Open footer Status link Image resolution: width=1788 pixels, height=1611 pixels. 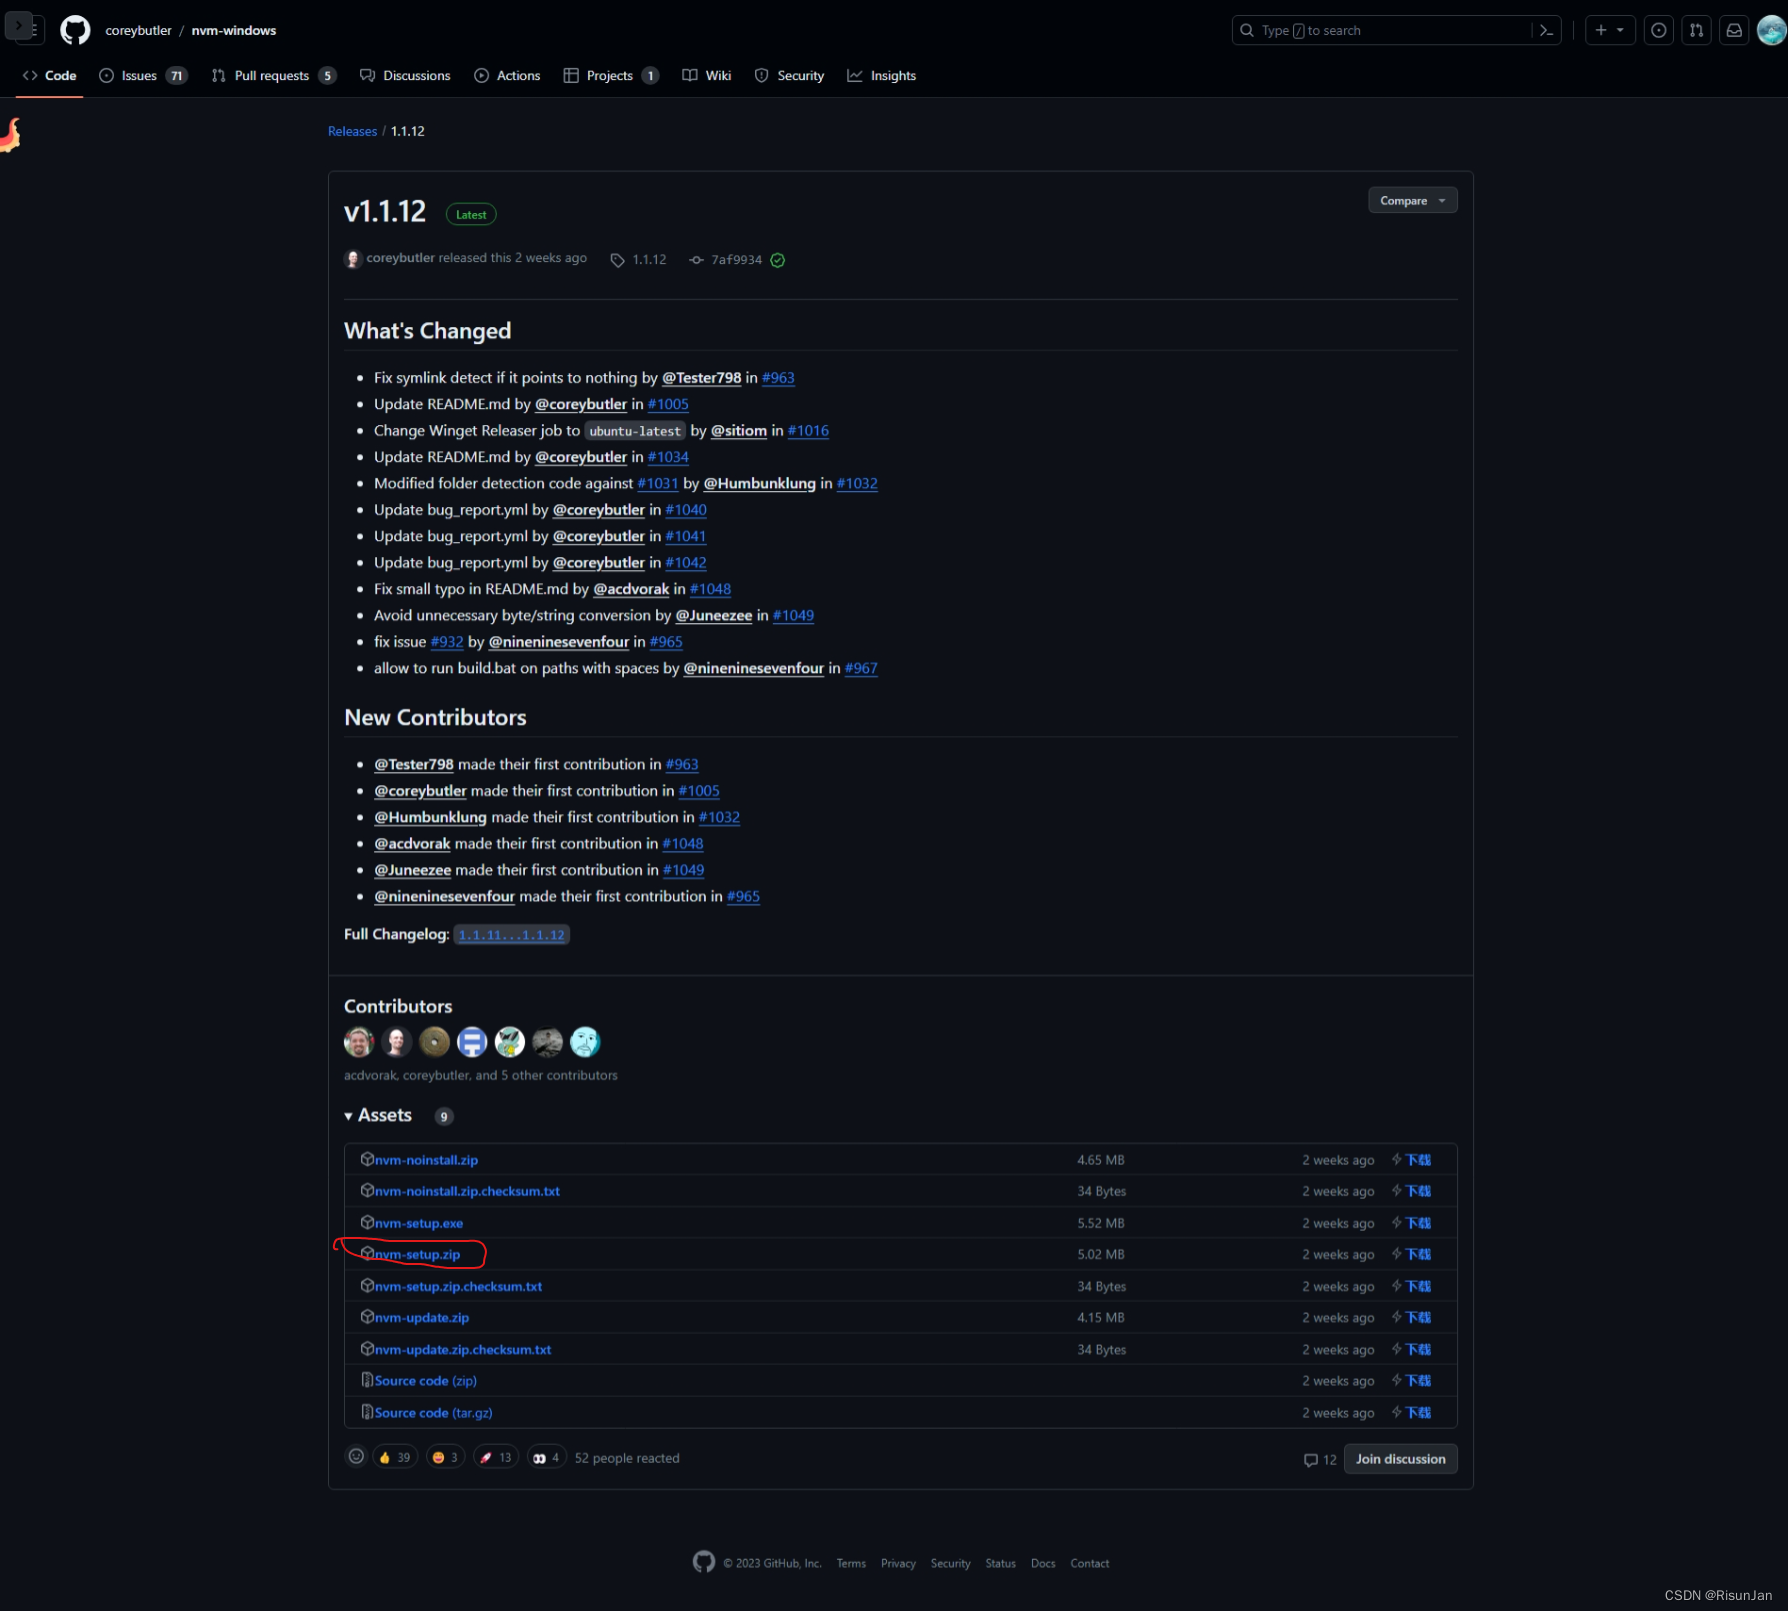coord(1000,1564)
